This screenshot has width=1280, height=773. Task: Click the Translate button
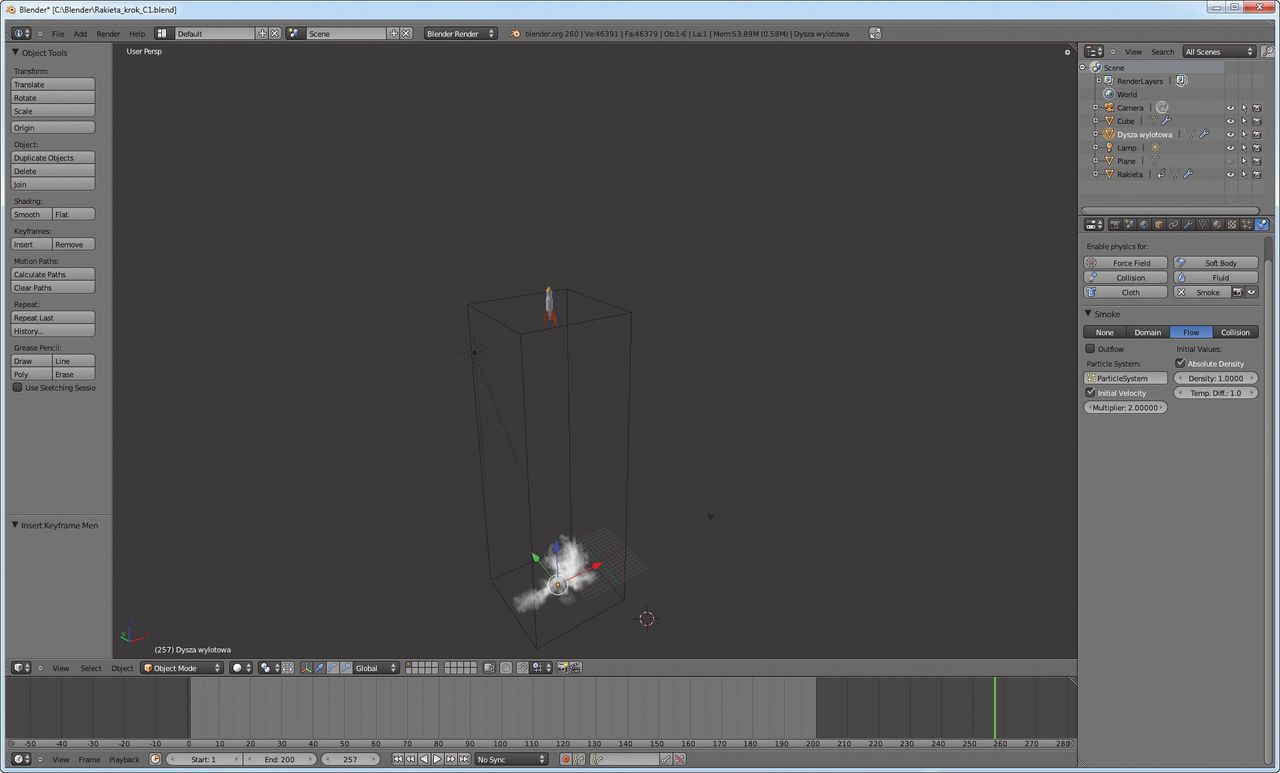coord(53,84)
